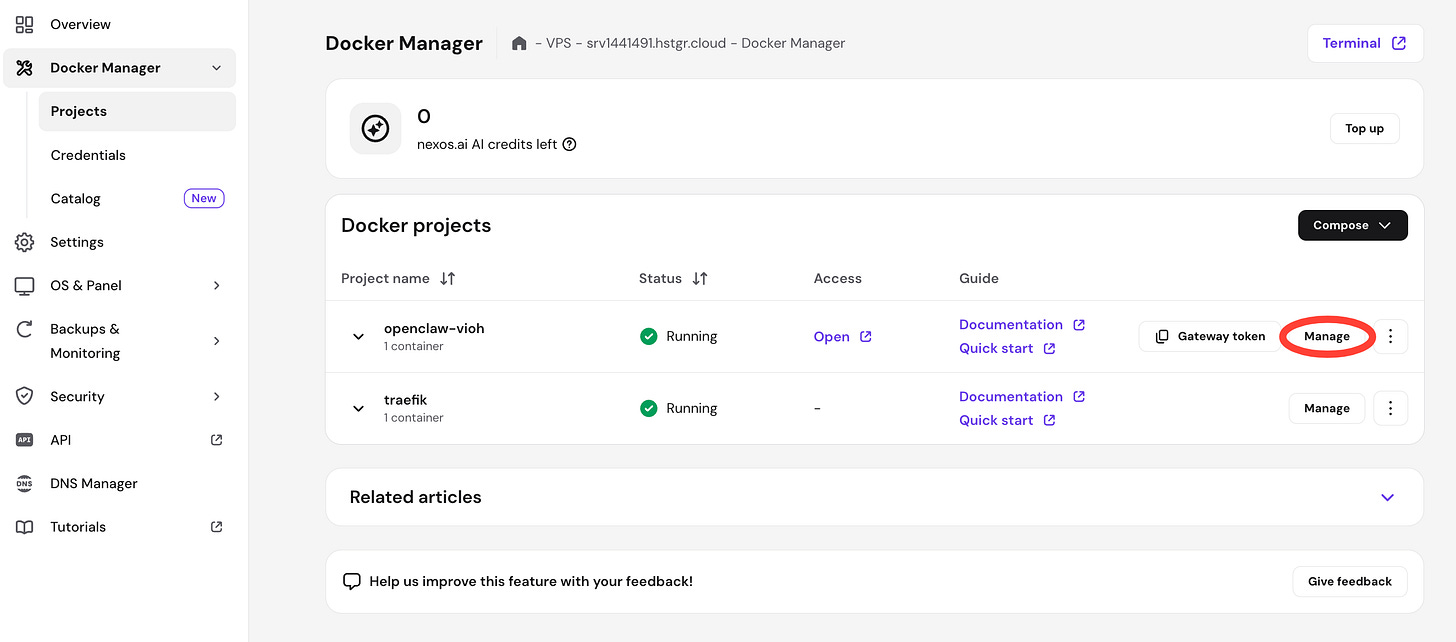The image size is (1456, 642).
Task: Expand the openclaw-vioh project row chevron
Action: (359, 337)
